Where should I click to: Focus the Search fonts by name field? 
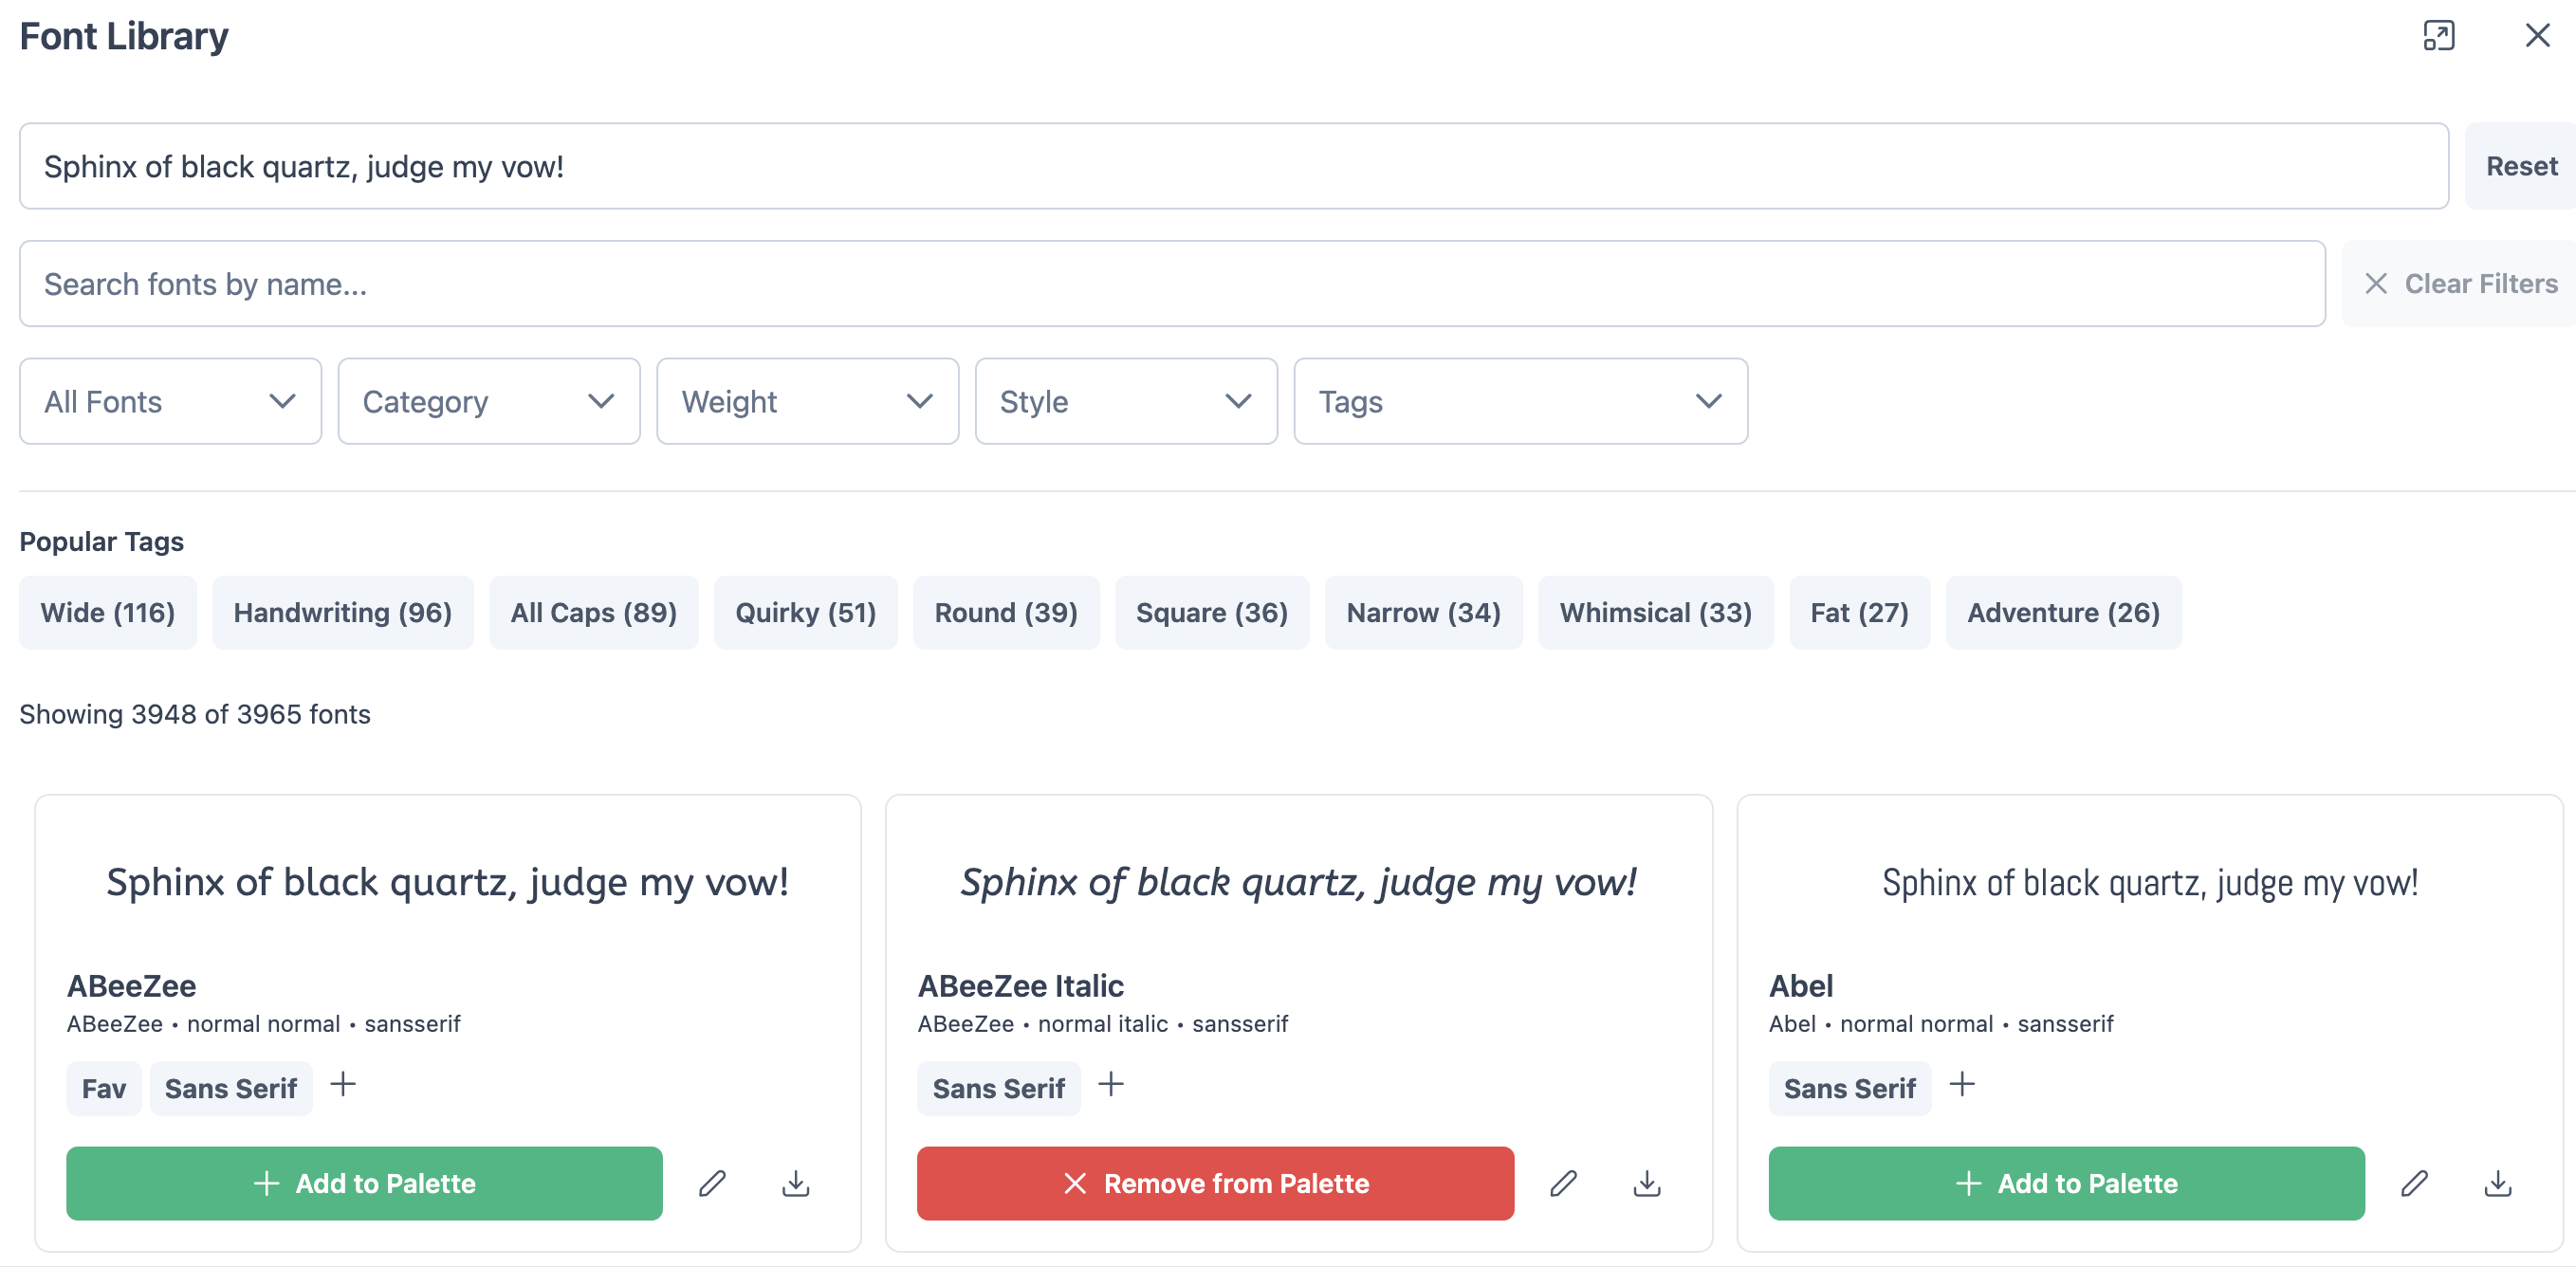pos(1171,284)
